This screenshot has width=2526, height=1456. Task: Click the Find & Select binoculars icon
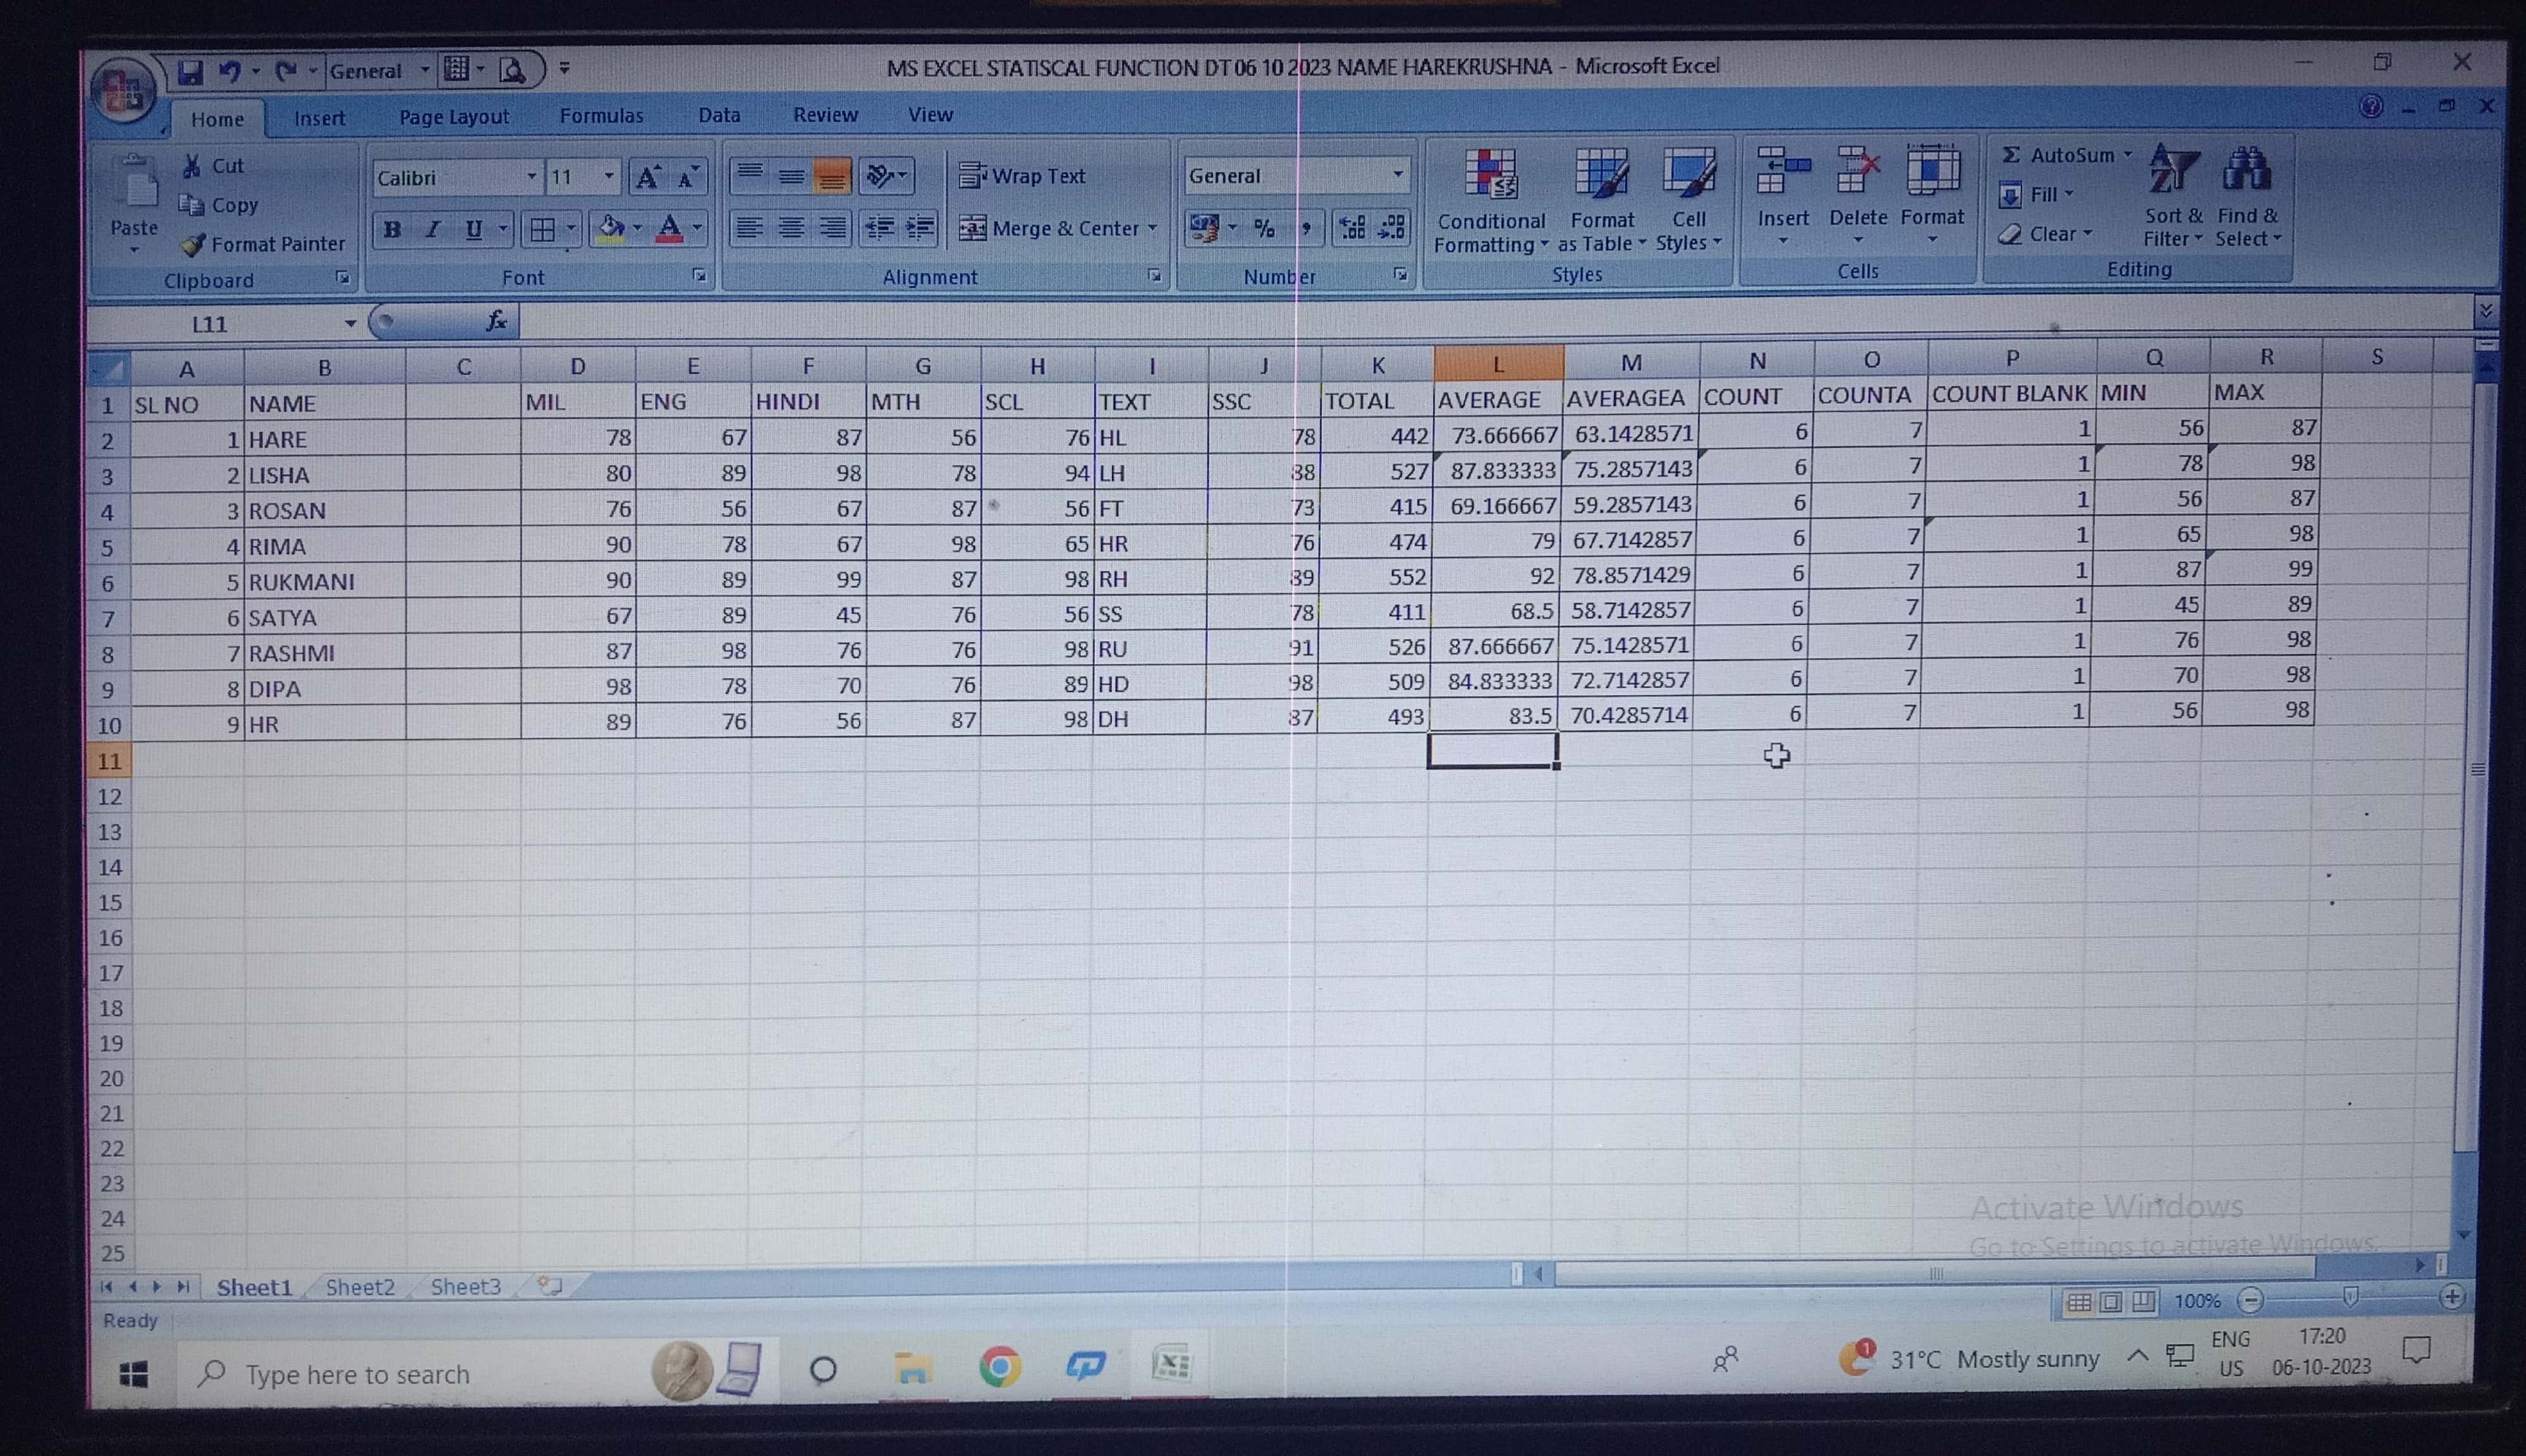point(2246,170)
